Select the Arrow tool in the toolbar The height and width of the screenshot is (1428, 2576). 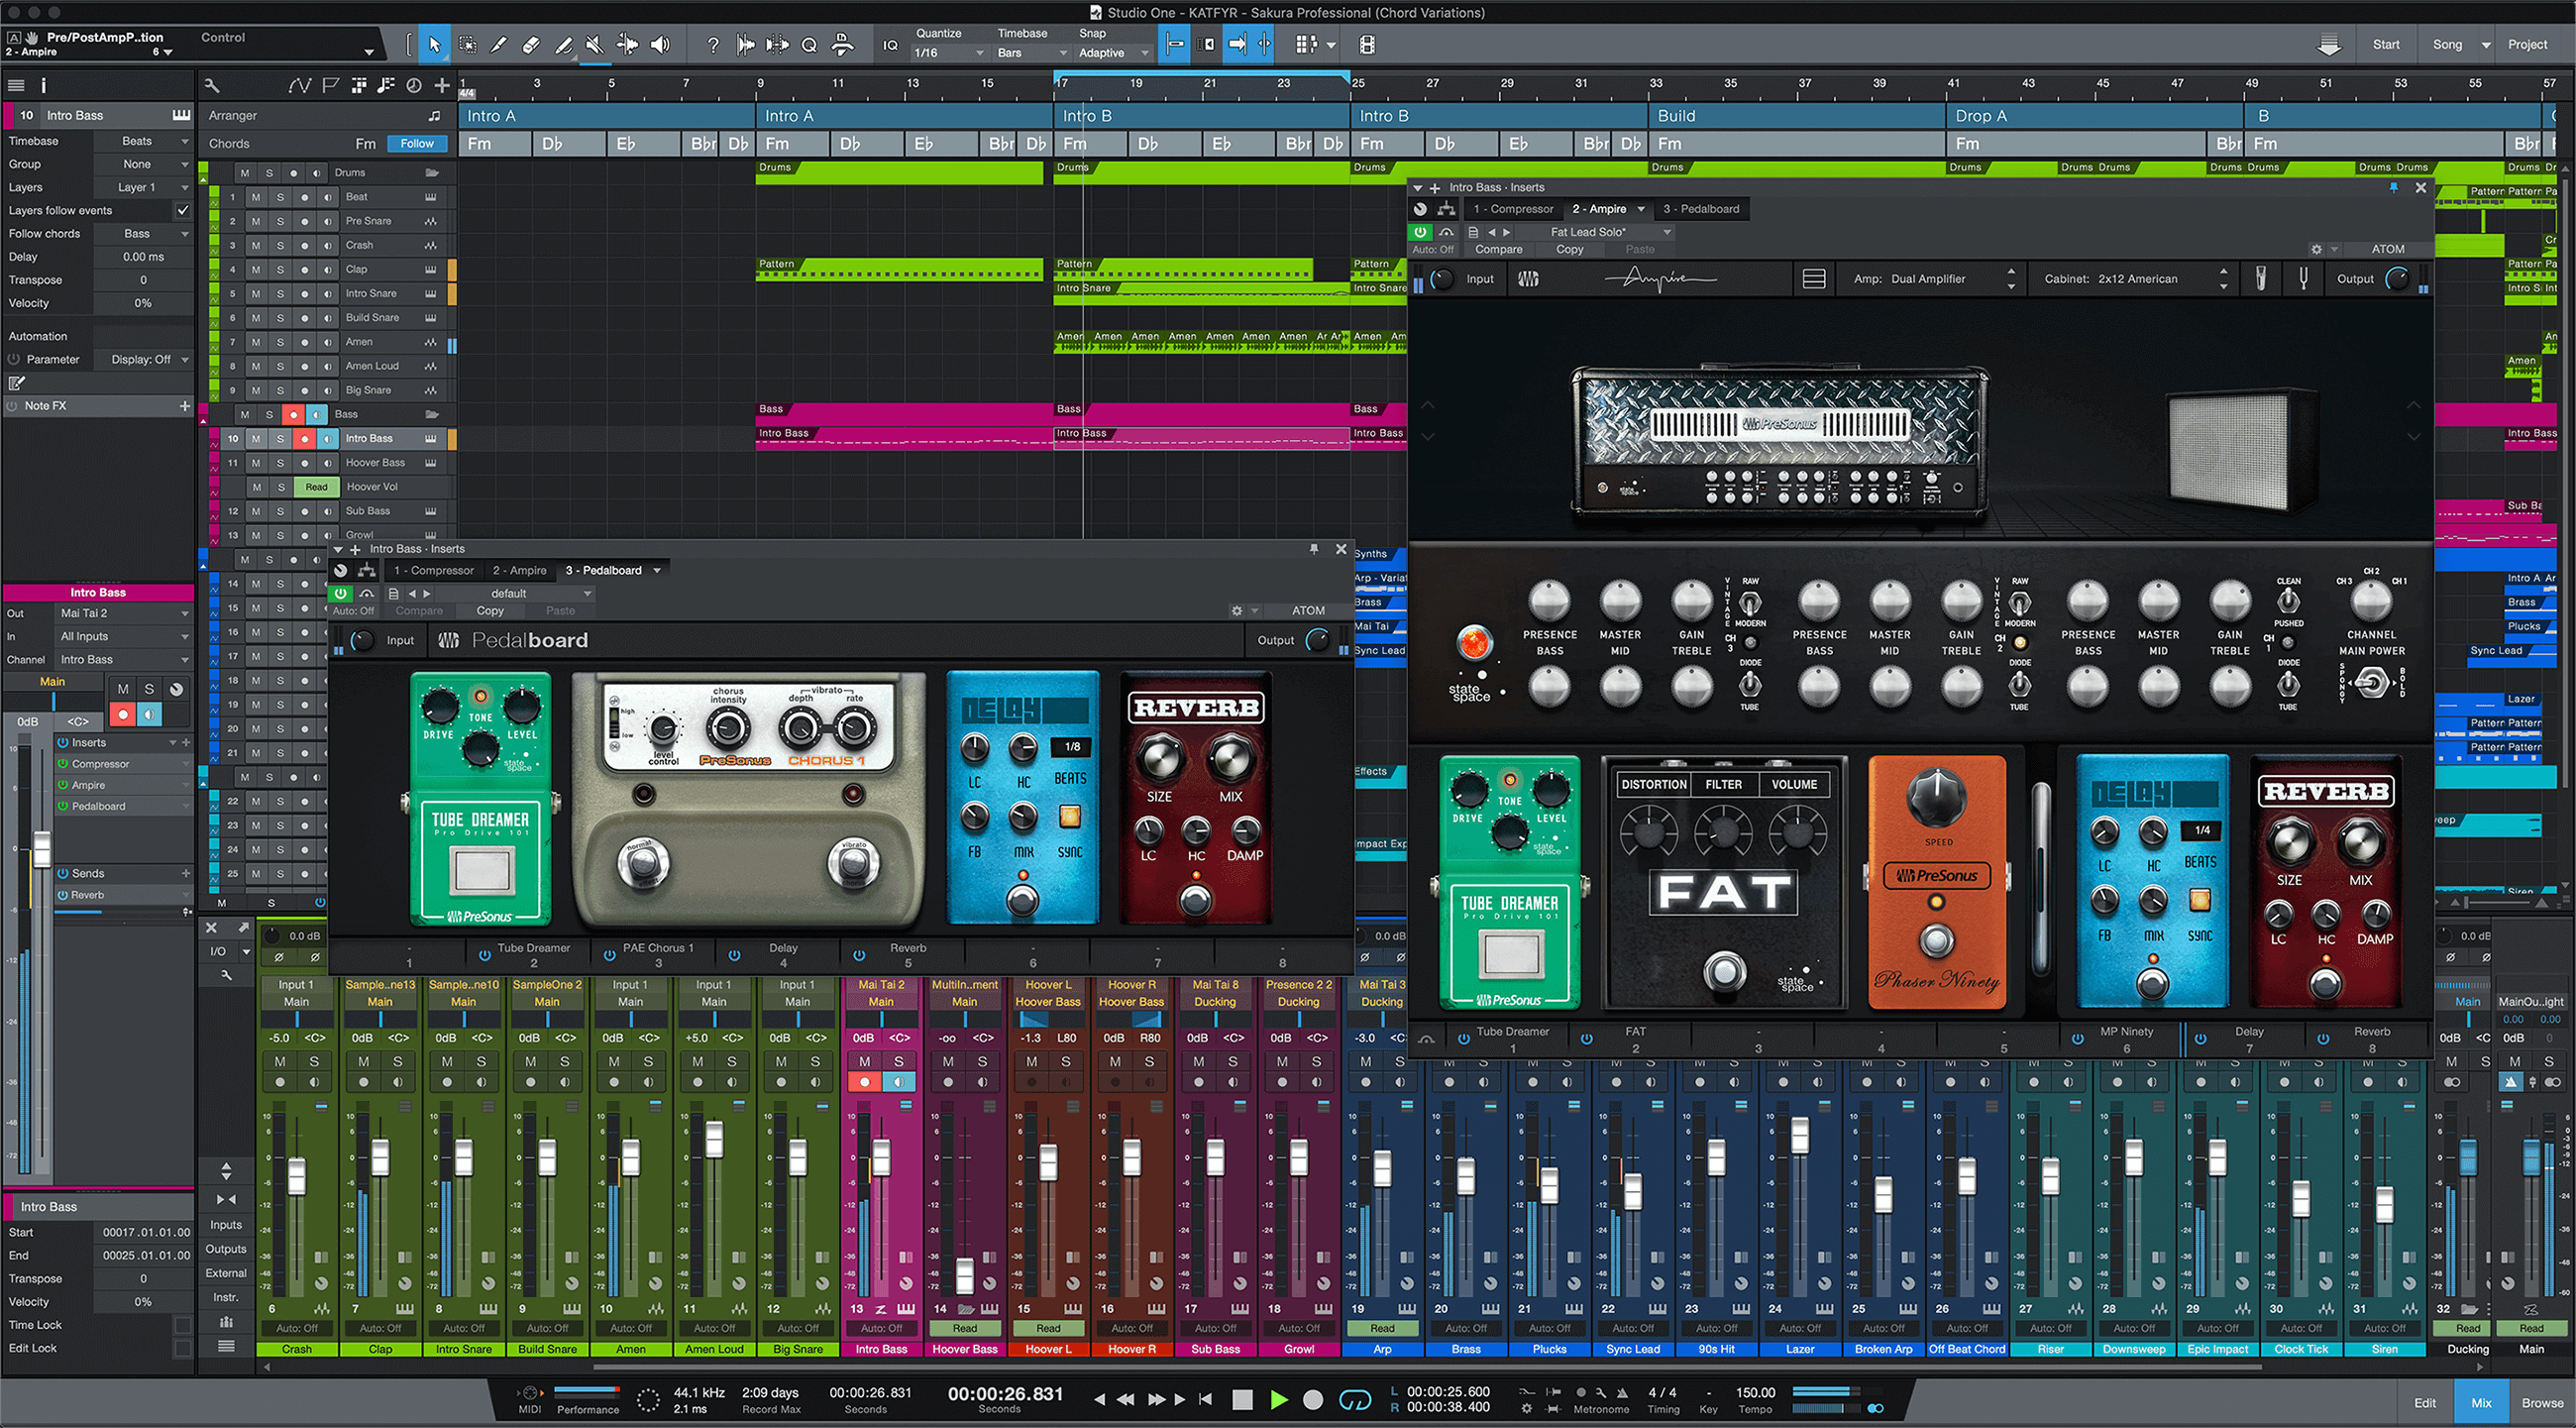(435, 44)
